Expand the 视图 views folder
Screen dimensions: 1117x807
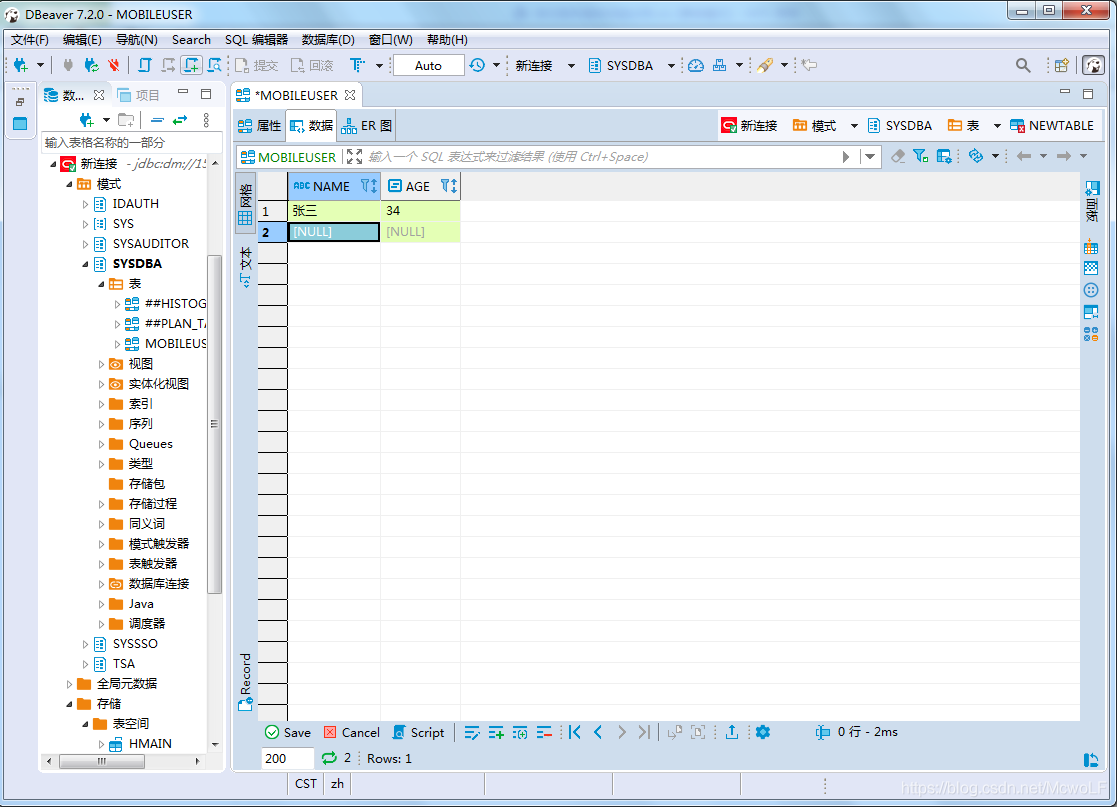(x=101, y=364)
